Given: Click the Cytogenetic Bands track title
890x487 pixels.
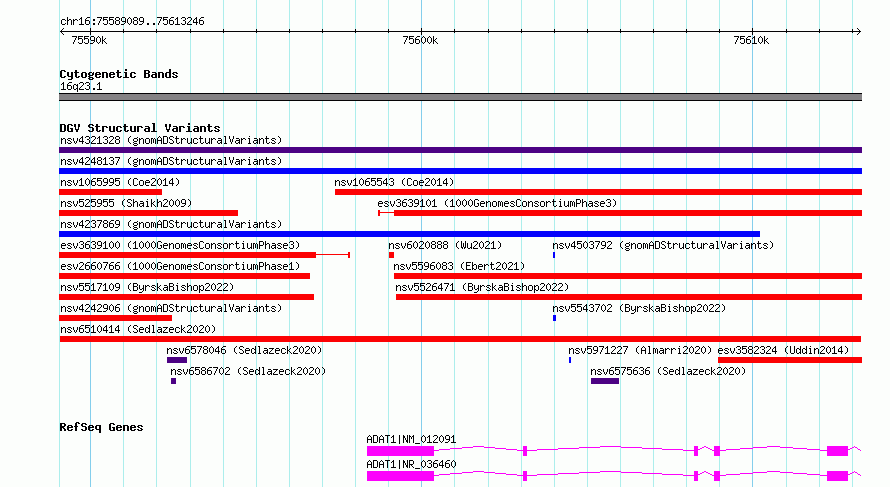Looking at the screenshot, I should 119,74.
